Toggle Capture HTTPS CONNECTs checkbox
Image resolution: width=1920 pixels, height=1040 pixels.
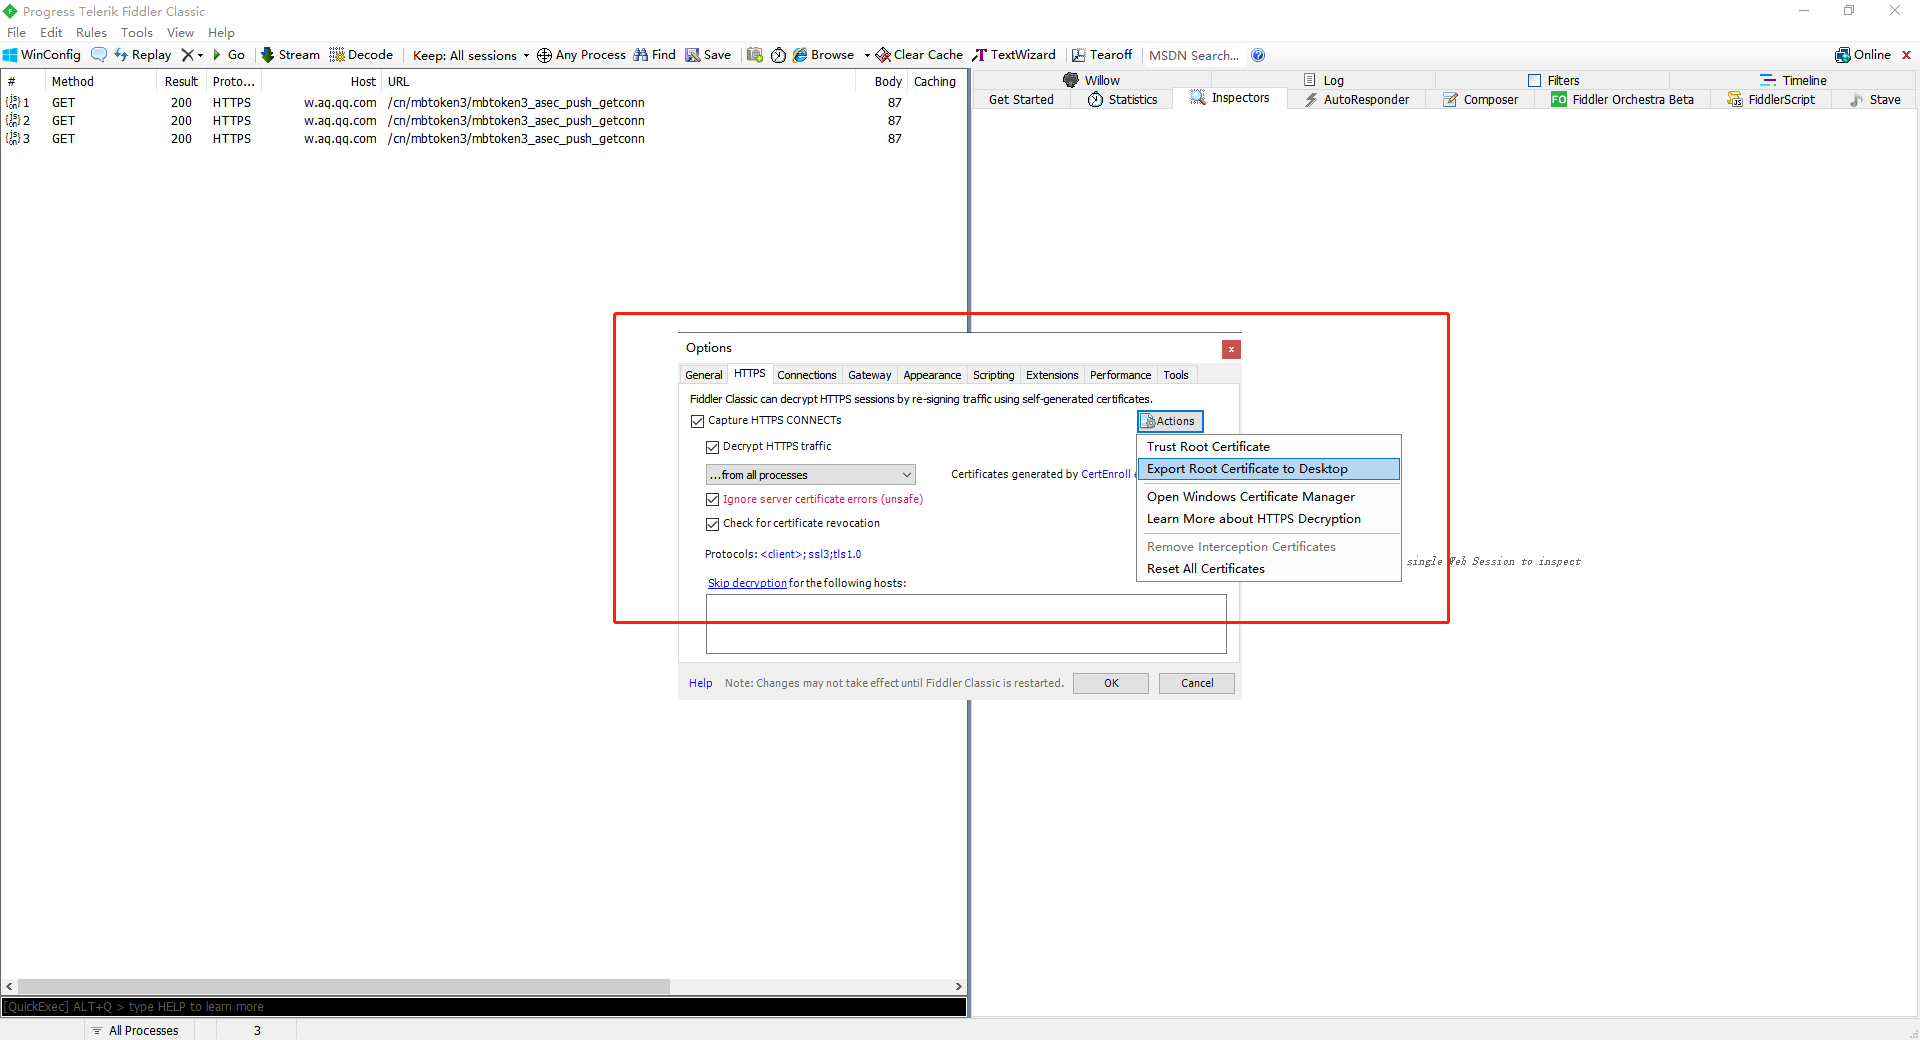click(698, 421)
